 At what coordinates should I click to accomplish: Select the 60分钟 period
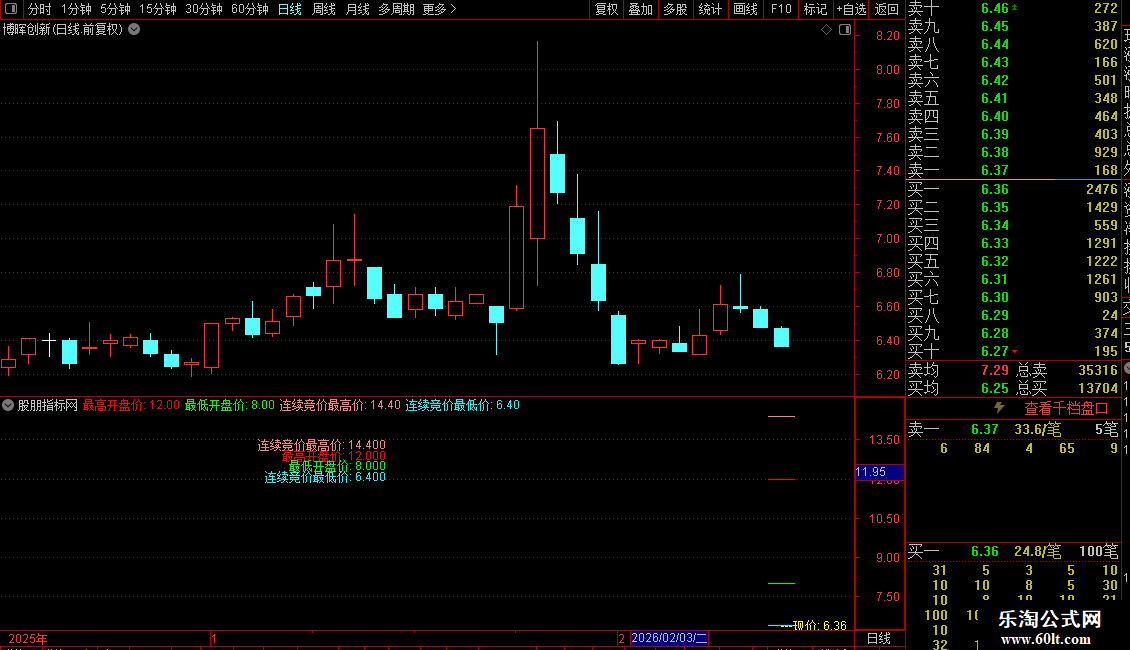click(250, 9)
